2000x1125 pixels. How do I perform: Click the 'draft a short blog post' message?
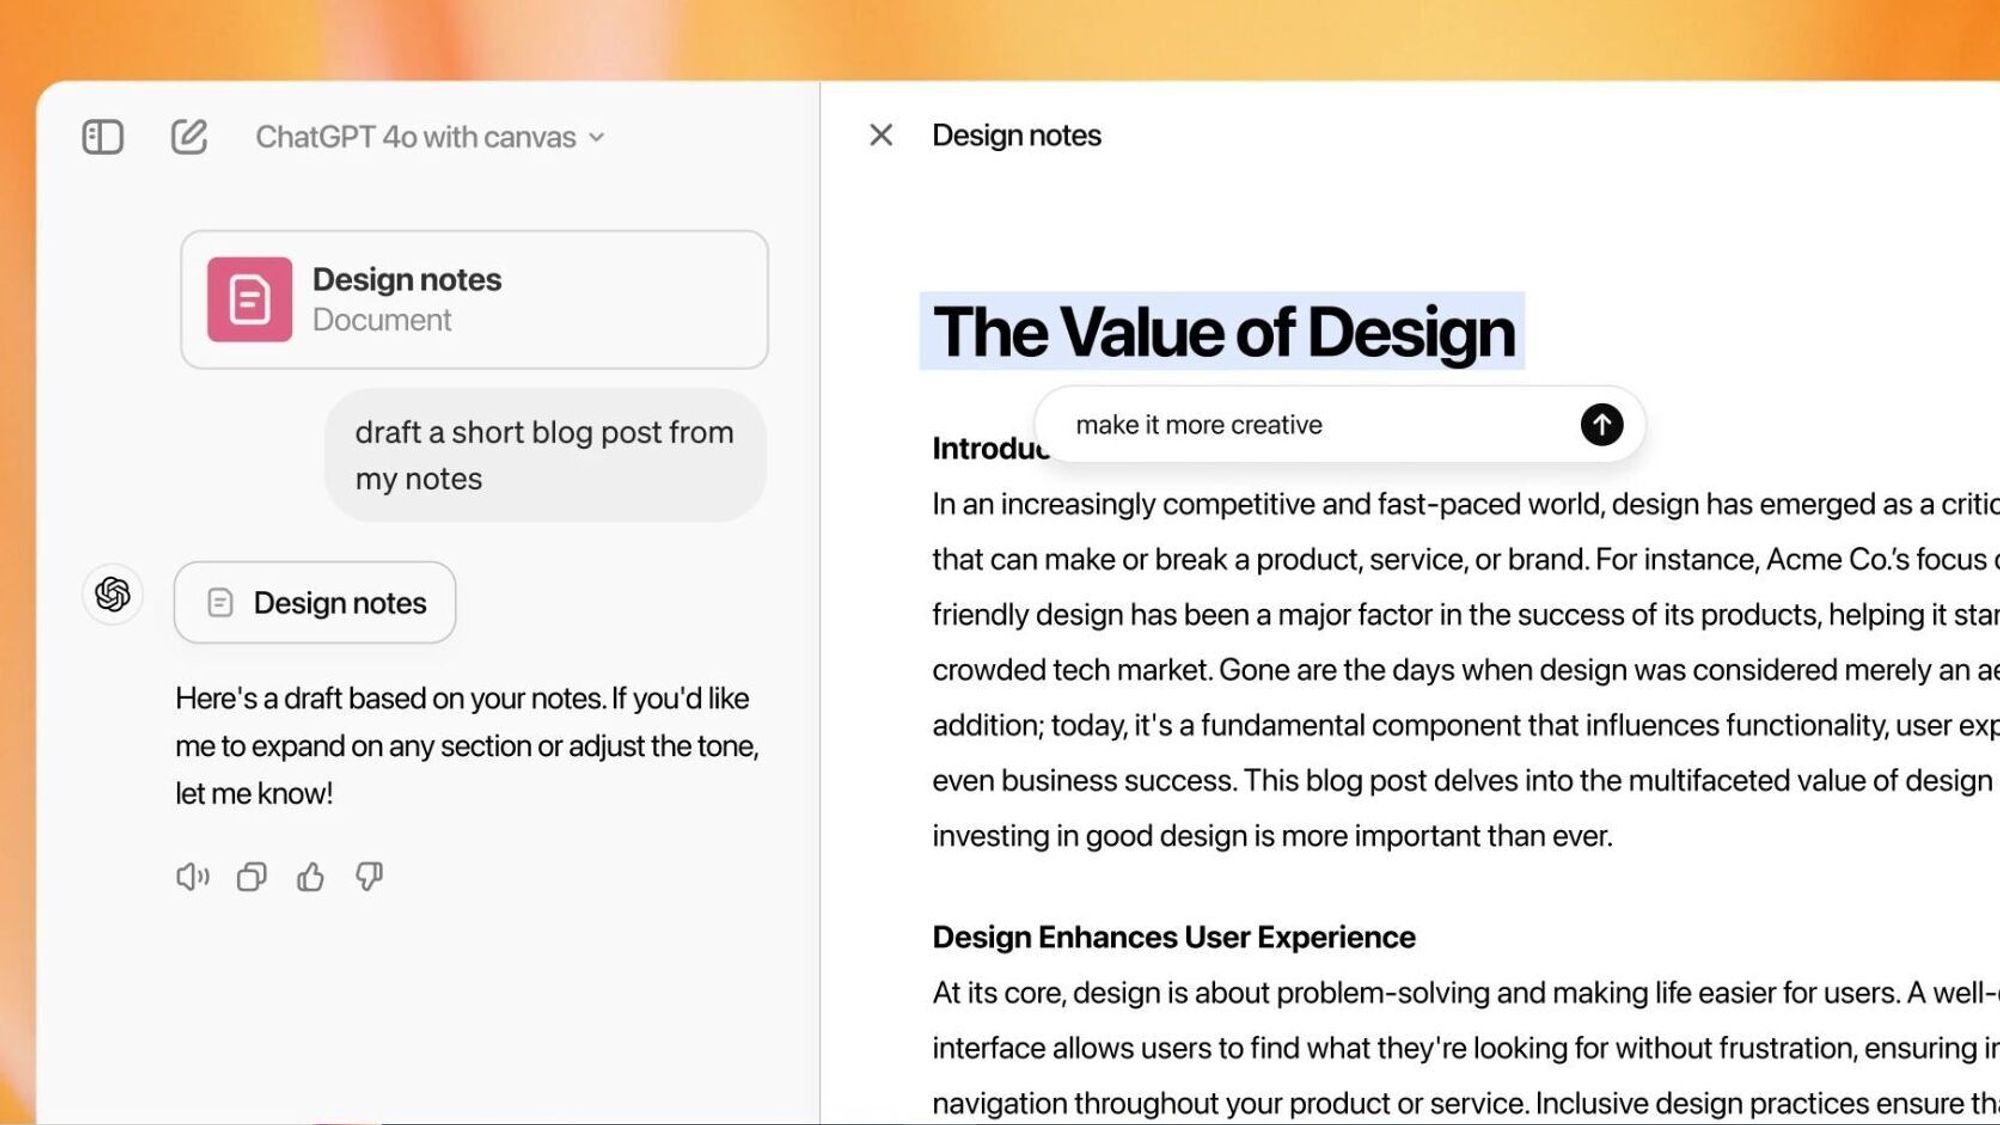tap(544, 455)
